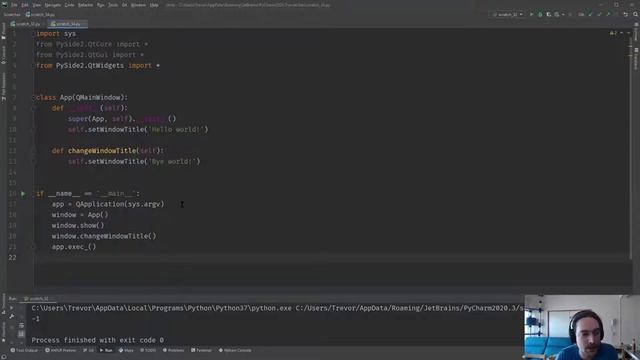640x360 pixels.
Task: Open the Python Console tool window
Action: pyautogui.click(x=235, y=350)
